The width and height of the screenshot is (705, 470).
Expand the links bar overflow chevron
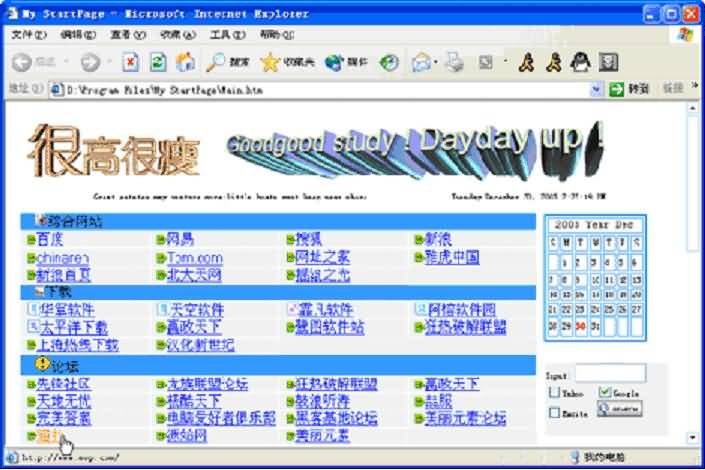tap(694, 85)
